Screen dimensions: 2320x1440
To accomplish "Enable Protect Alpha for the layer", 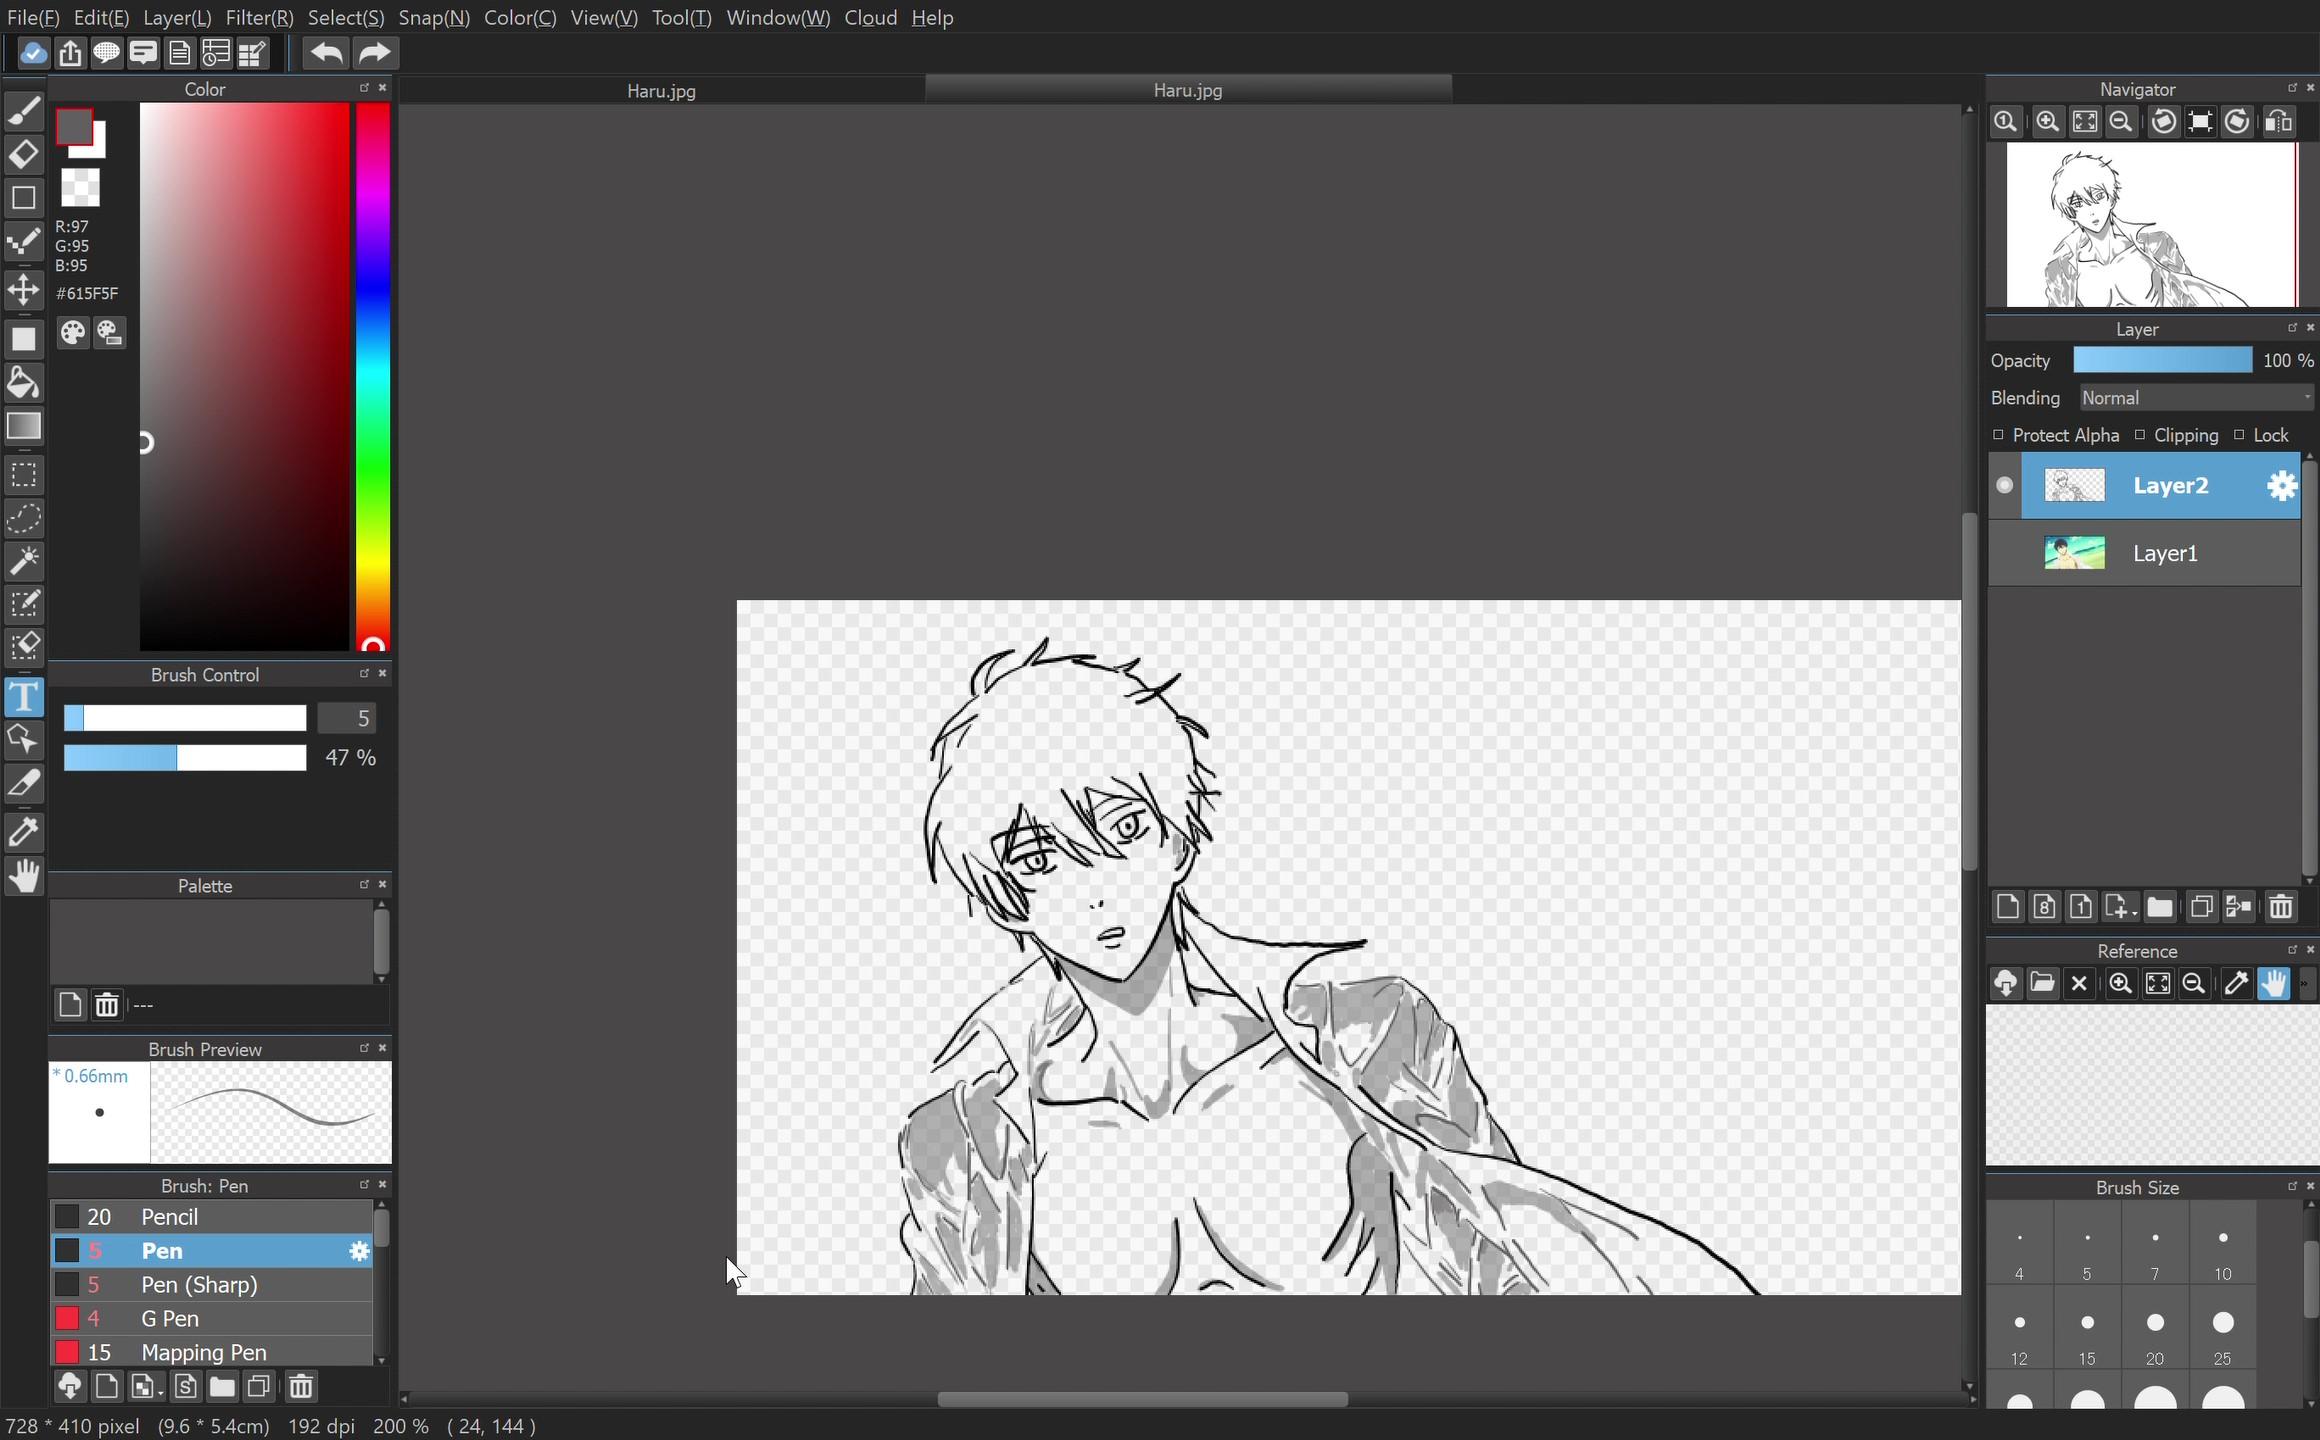I will [x=1997, y=435].
